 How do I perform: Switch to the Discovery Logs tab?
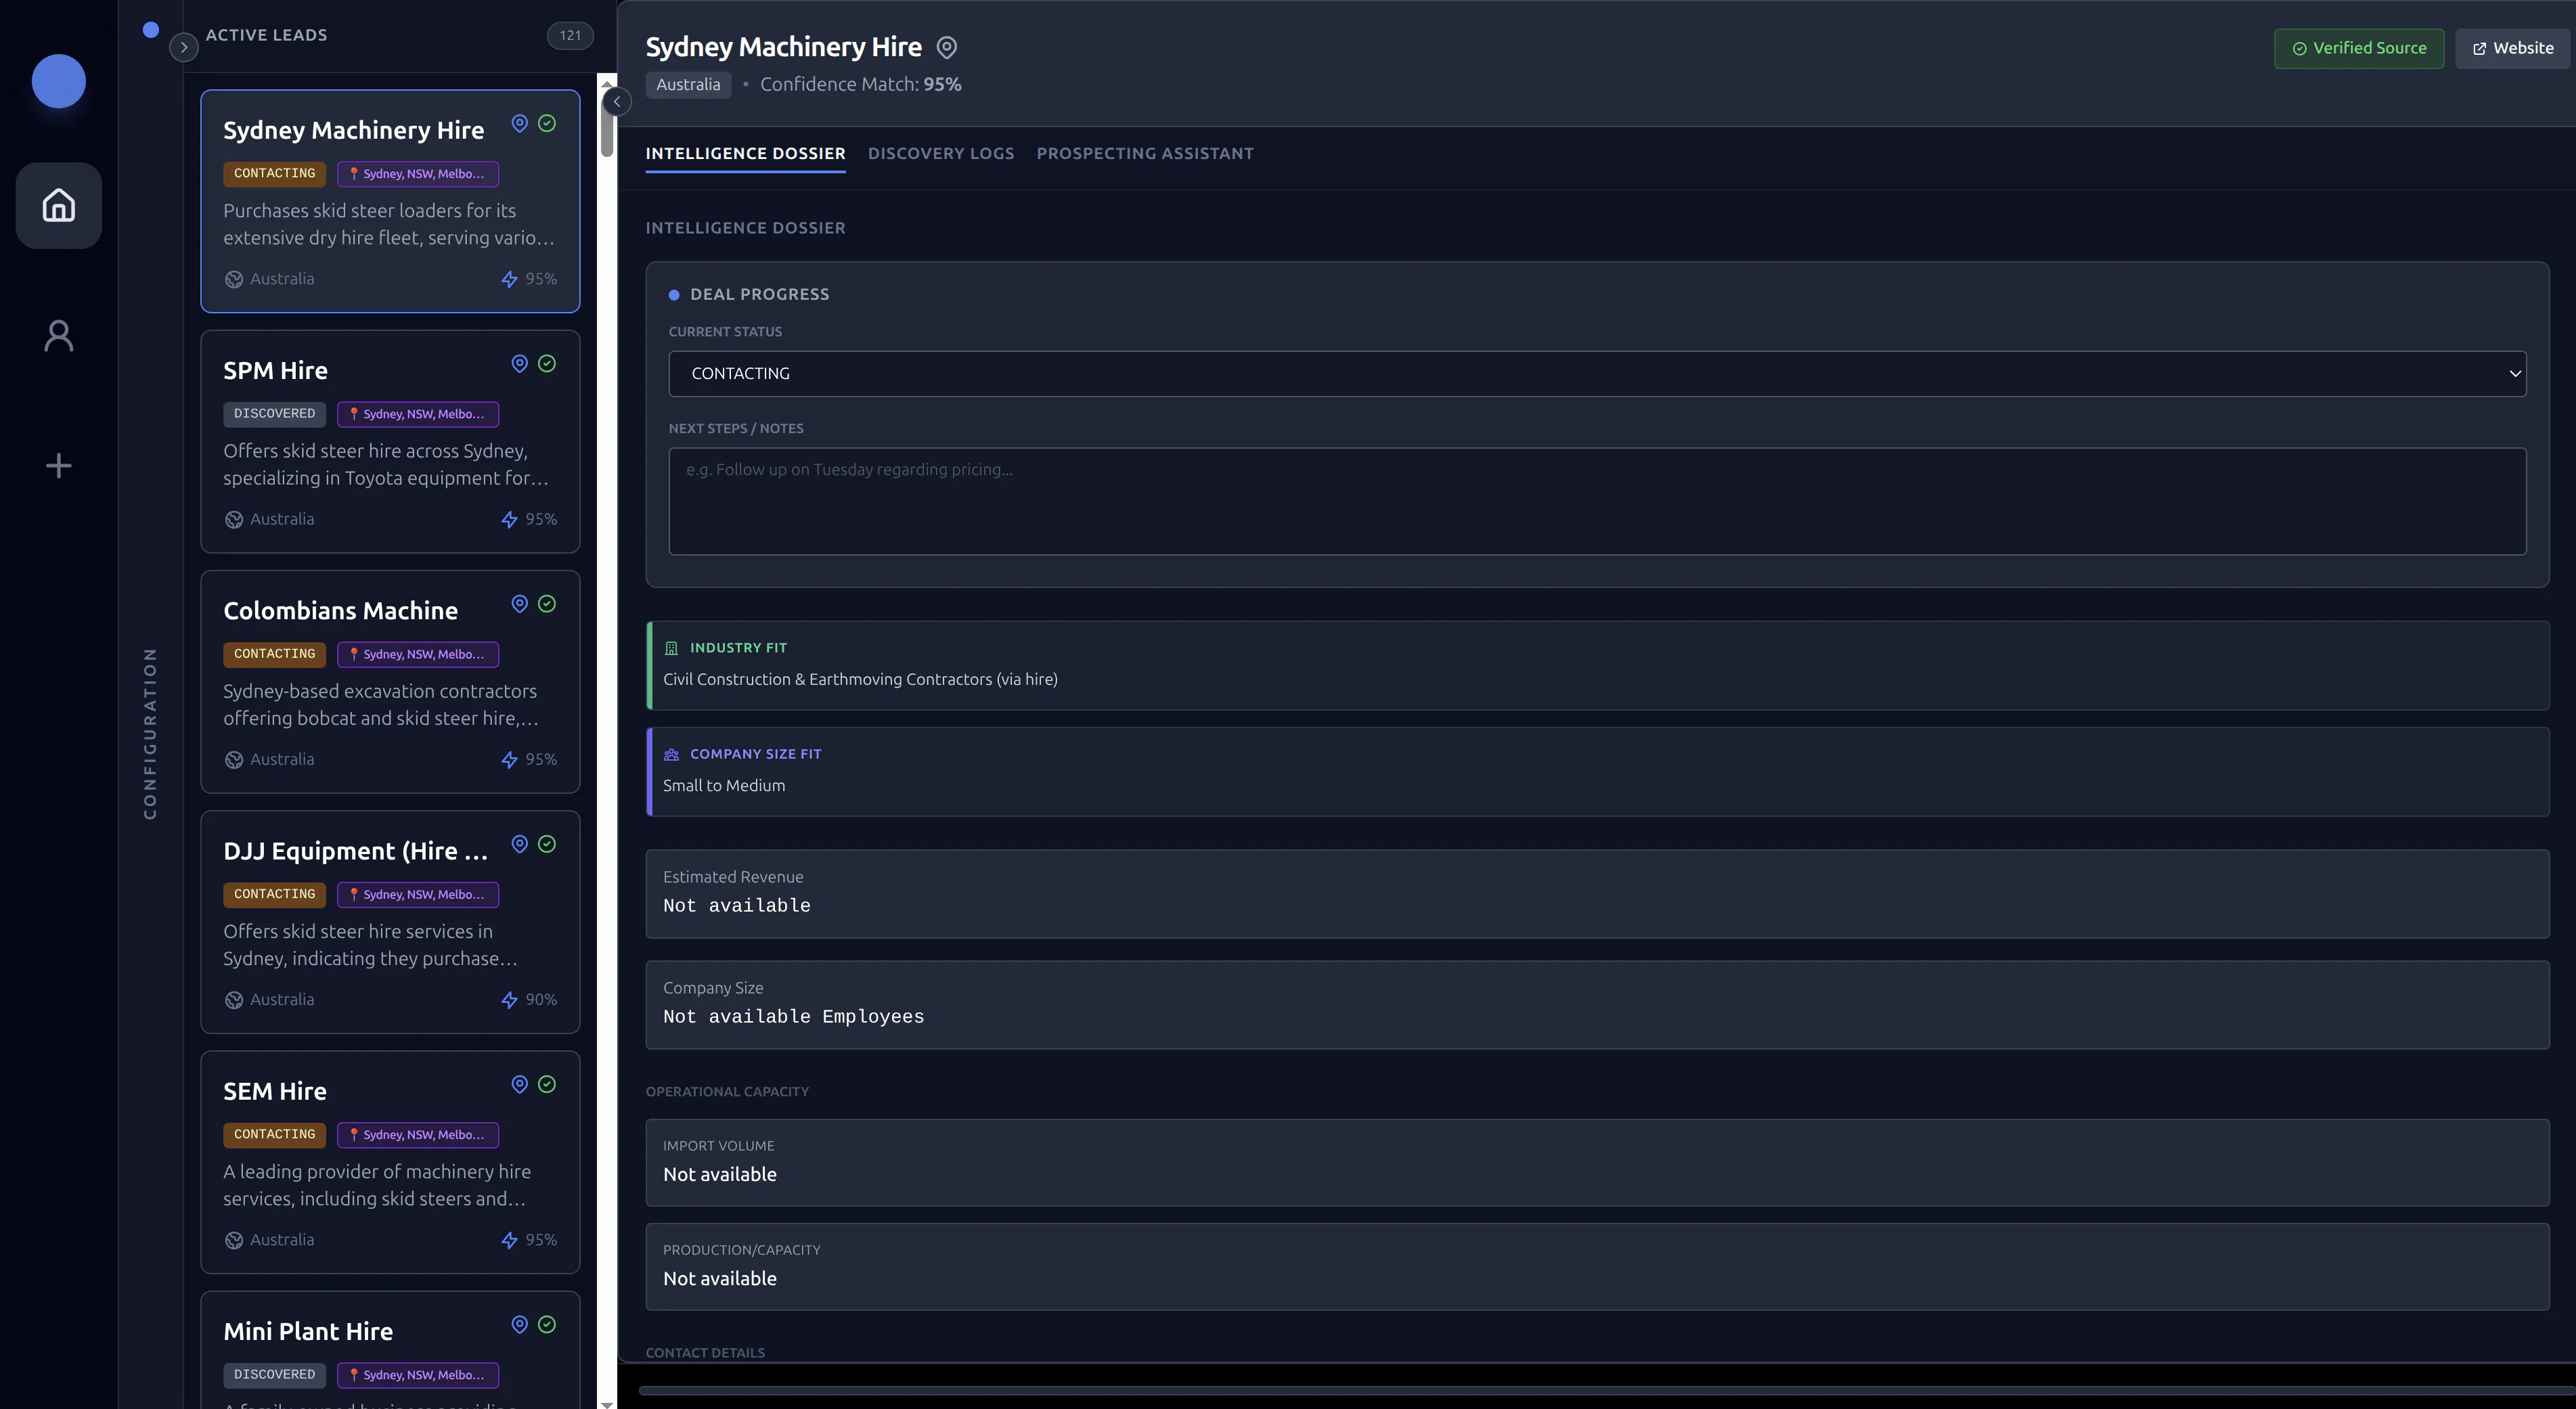pos(941,153)
